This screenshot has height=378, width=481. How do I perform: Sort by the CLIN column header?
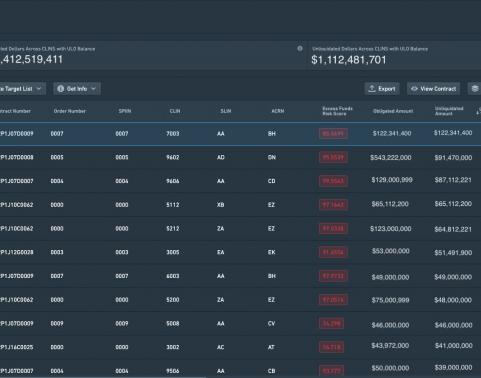pyautogui.click(x=175, y=111)
